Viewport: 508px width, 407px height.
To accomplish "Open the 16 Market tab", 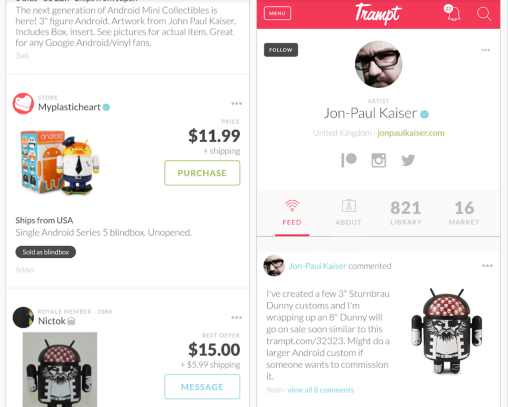I will click(464, 213).
